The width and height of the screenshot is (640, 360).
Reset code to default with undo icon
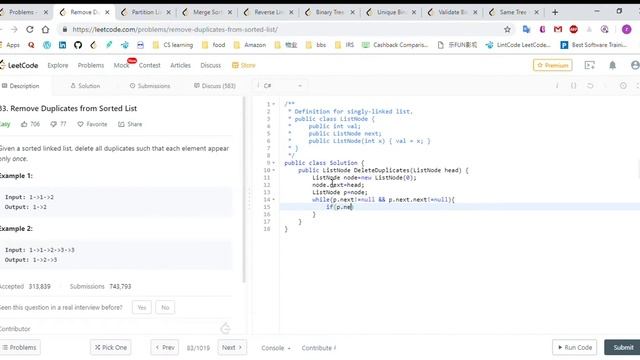click(590, 86)
